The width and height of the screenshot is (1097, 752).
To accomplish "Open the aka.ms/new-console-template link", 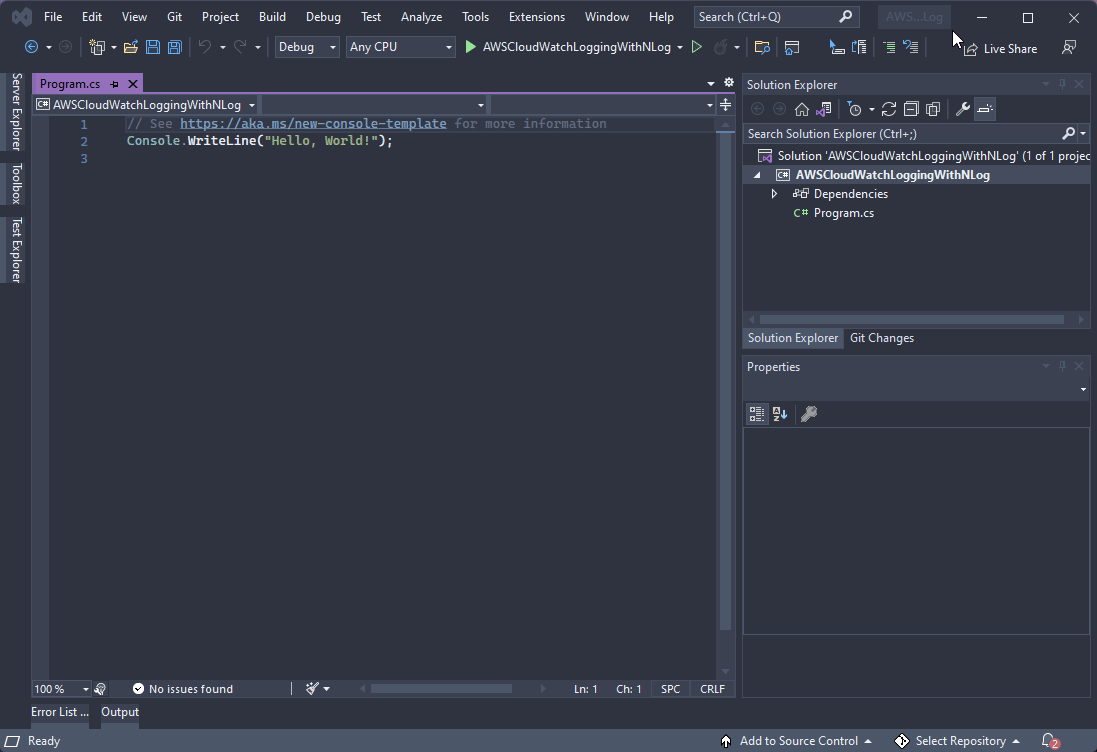I will pyautogui.click(x=313, y=124).
